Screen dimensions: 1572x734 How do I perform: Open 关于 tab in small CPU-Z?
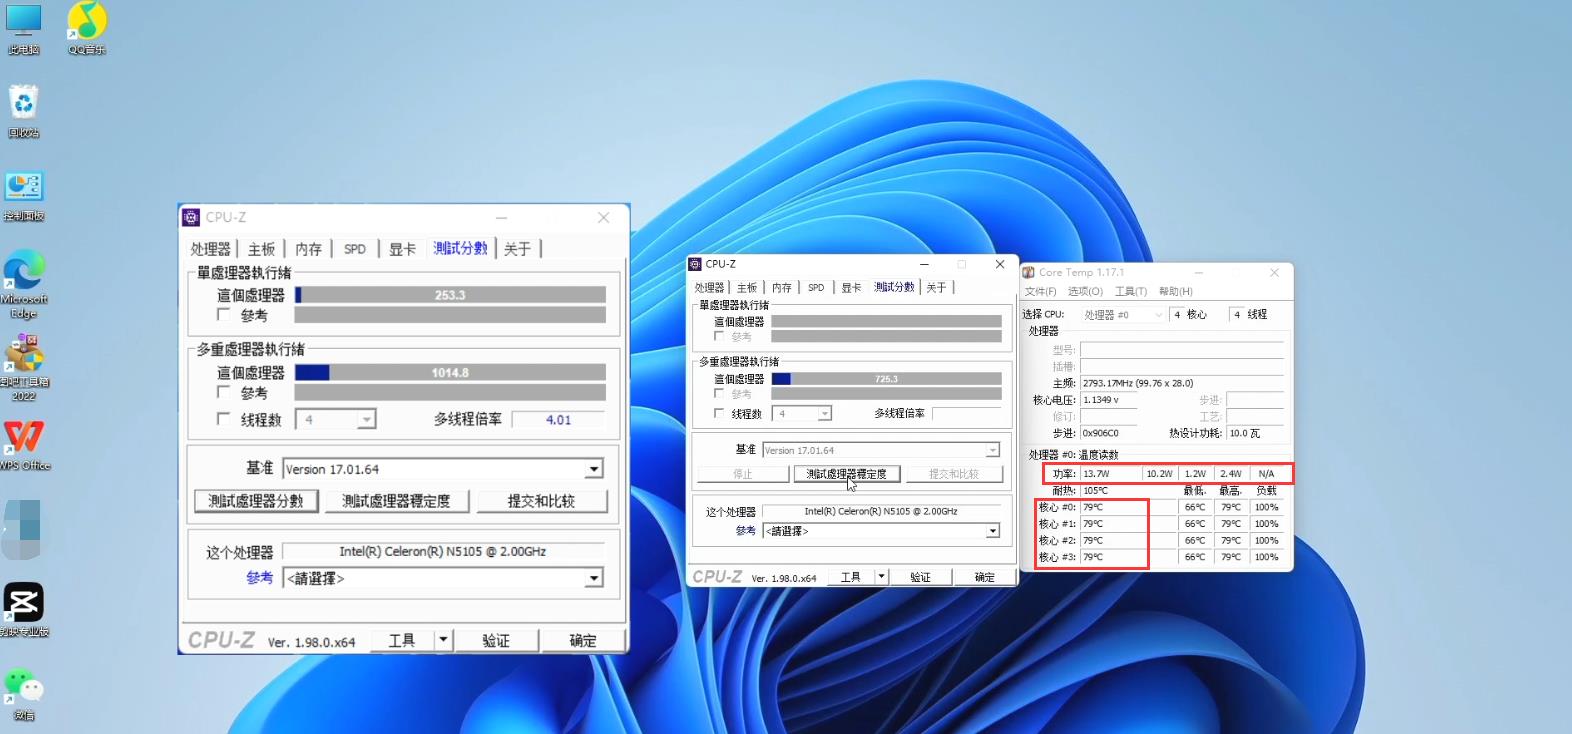coord(936,287)
